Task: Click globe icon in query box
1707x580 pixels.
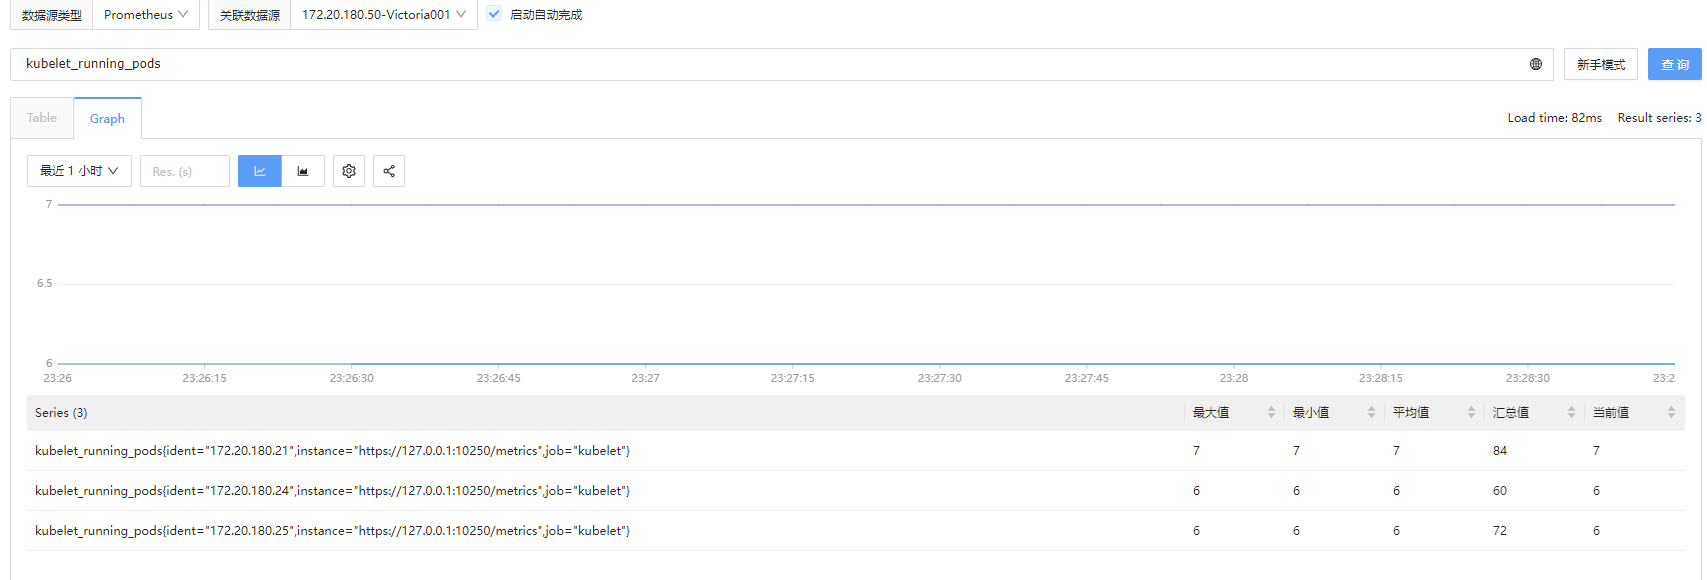Action: [x=1536, y=64]
